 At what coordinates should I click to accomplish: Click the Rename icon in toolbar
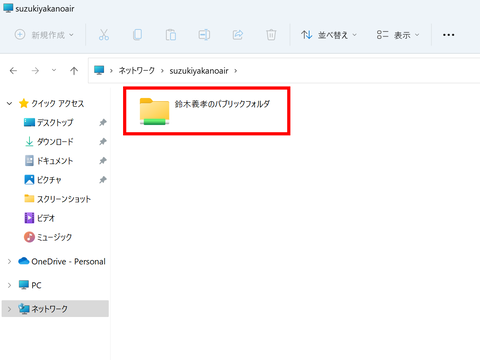point(204,35)
